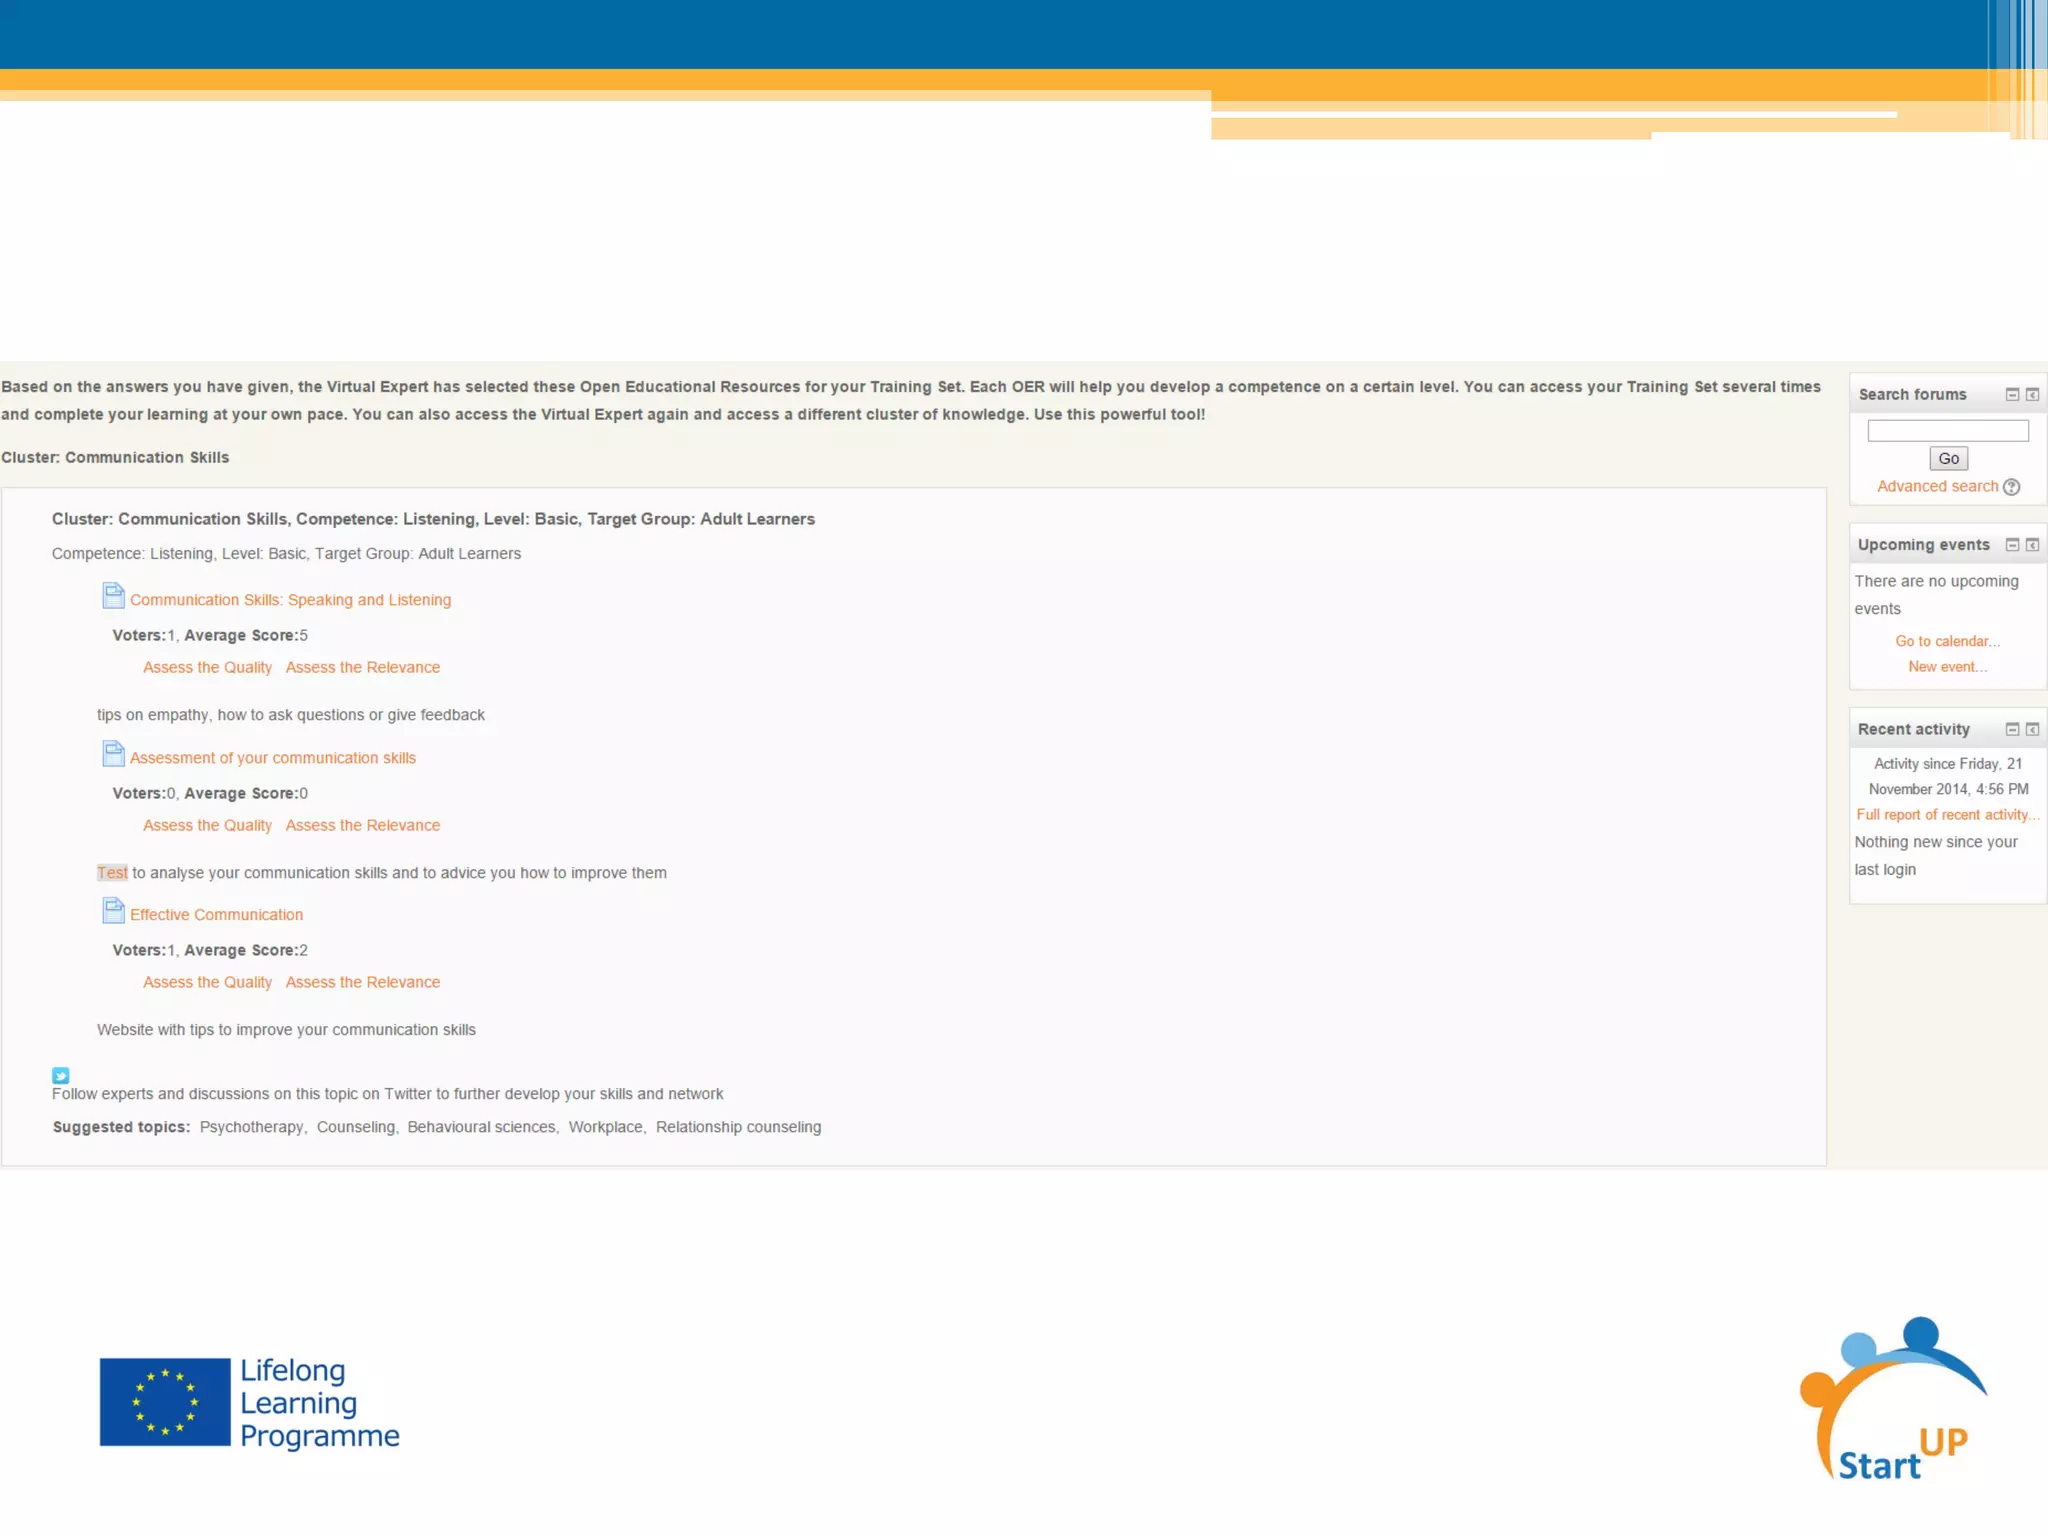Click the Twitter bird icon

(61, 1075)
